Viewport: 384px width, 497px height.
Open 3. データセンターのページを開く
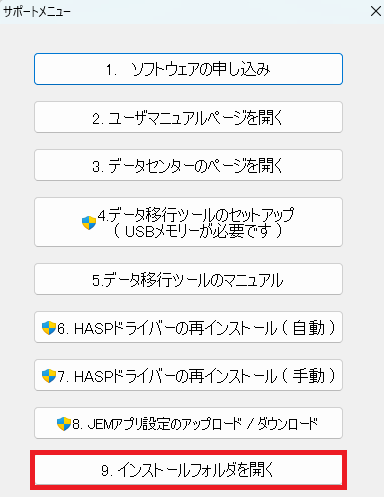coord(188,165)
